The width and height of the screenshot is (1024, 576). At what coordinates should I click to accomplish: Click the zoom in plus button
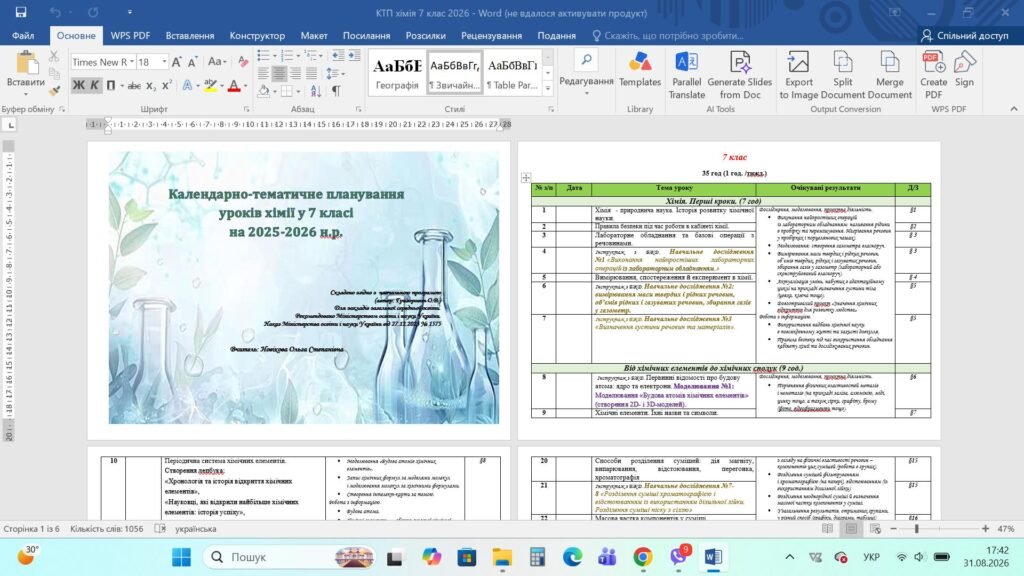985,528
